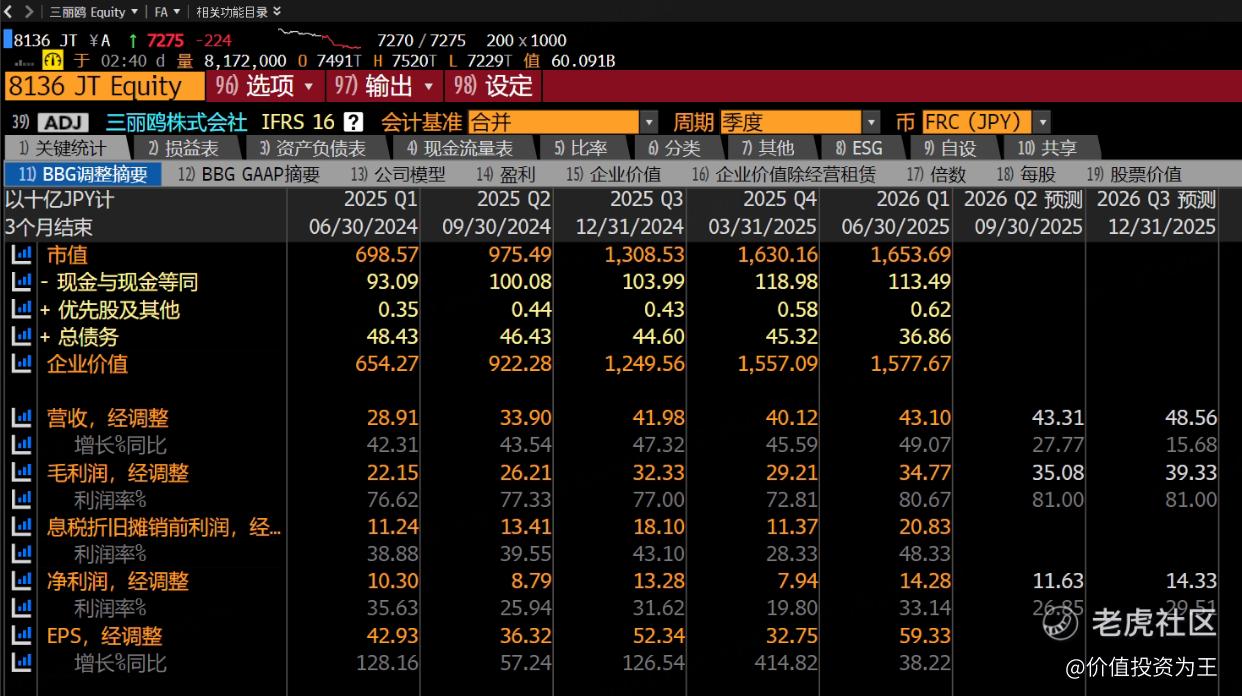
Task: Click chart icon next to EPS, 经调整
Action: click(x=21, y=636)
